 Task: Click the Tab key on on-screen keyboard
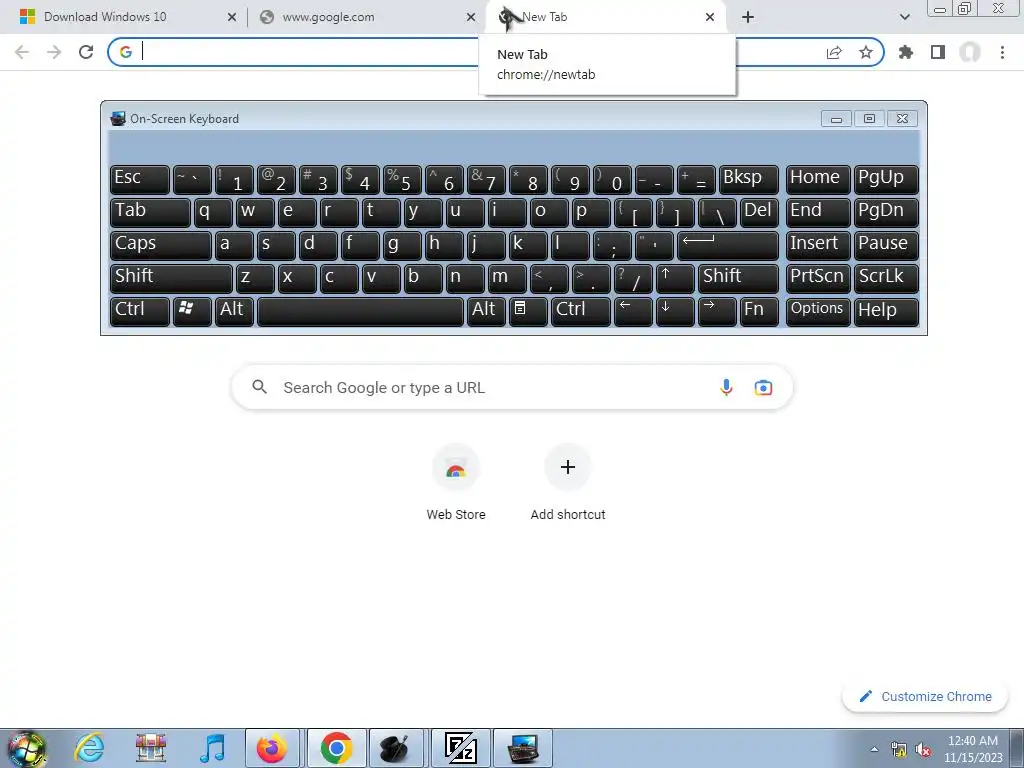pyautogui.click(x=150, y=212)
